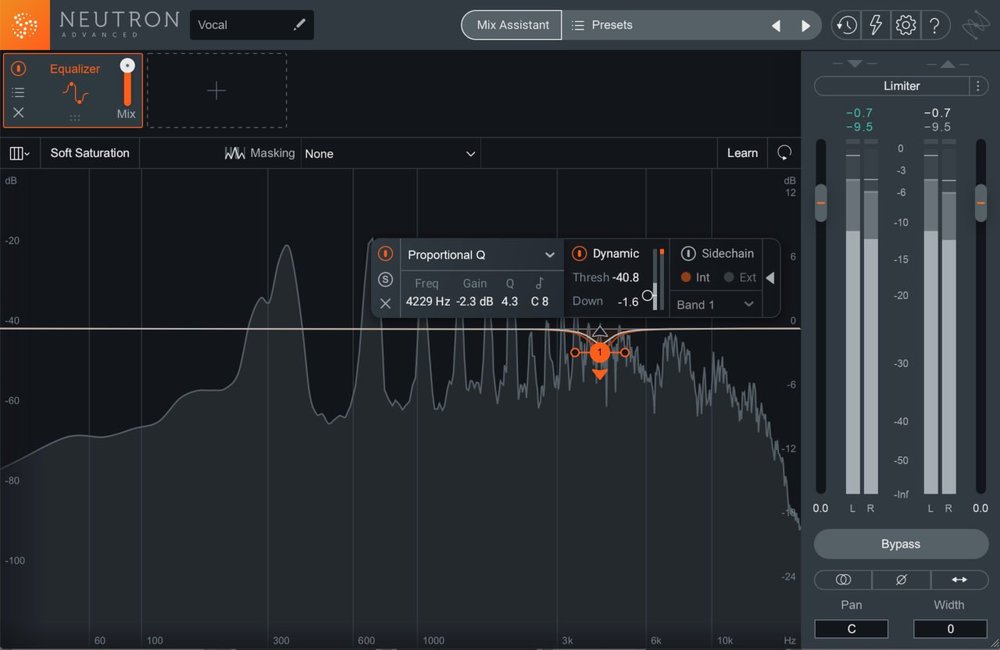
Task: Expand the Band 1 selector dropdown
Action: (x=716, y=304)
